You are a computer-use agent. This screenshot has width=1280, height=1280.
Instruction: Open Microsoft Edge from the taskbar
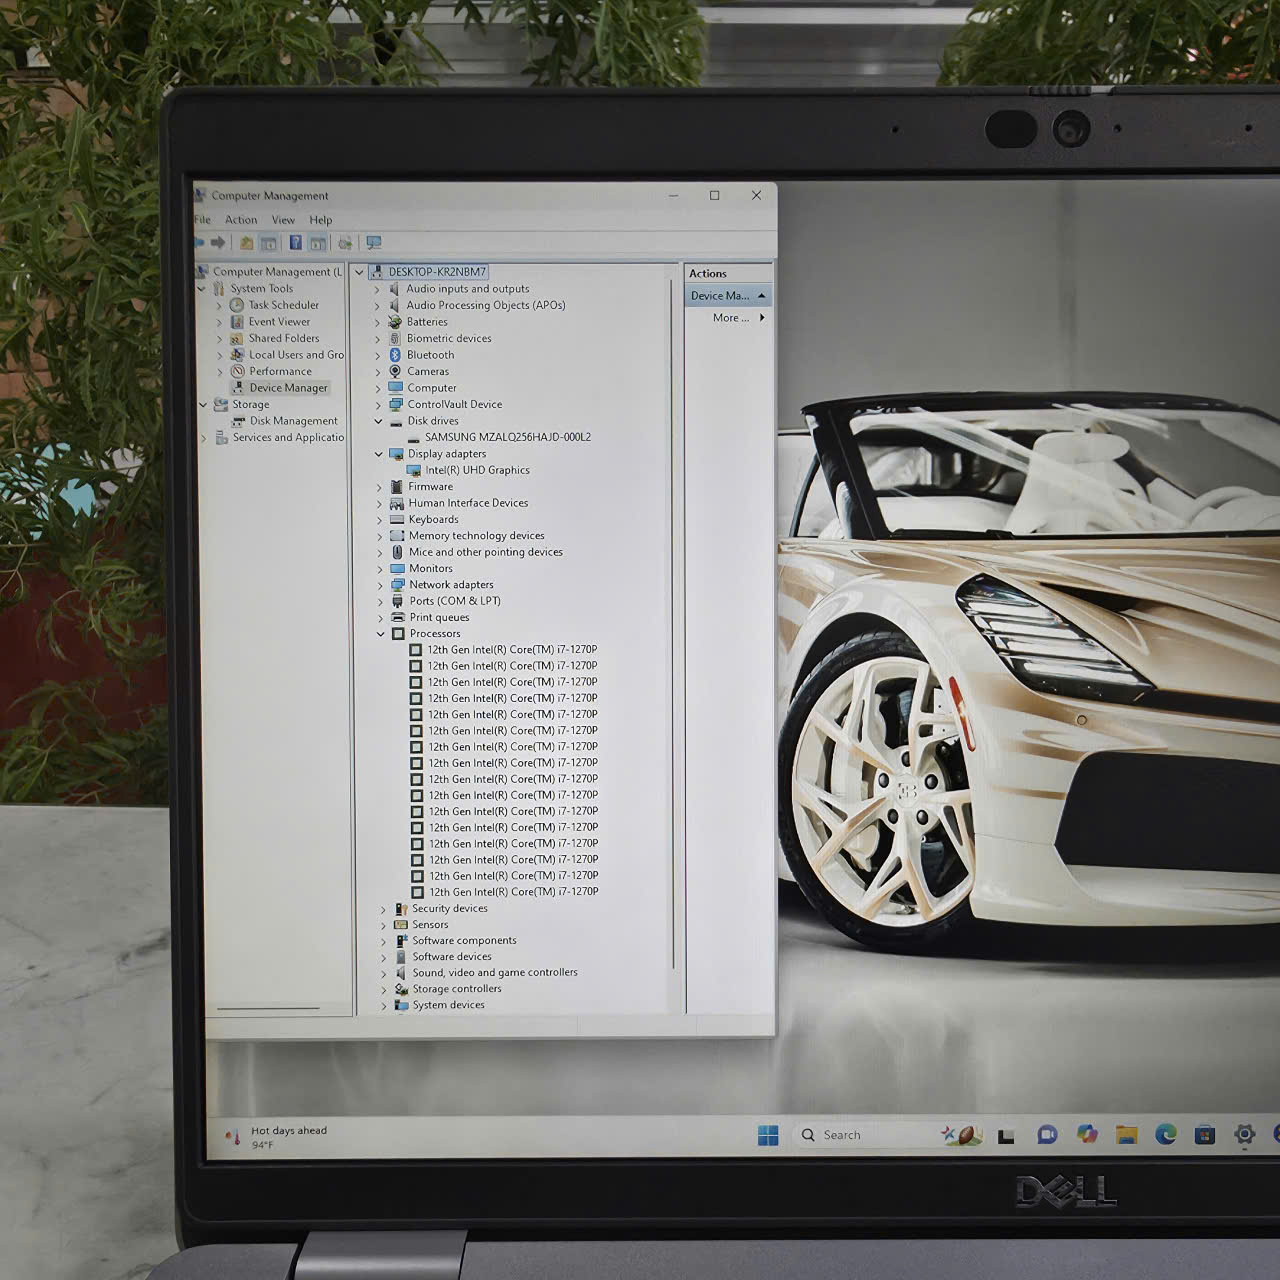(1165, 1135)
